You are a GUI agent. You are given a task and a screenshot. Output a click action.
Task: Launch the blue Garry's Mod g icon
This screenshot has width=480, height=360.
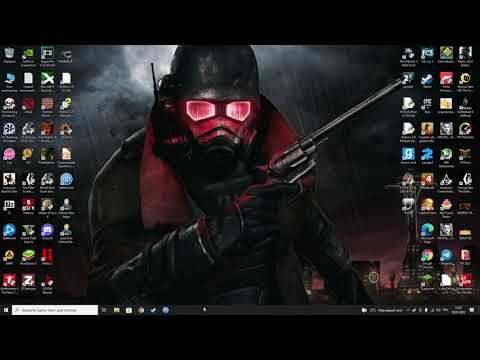[408, 156]
